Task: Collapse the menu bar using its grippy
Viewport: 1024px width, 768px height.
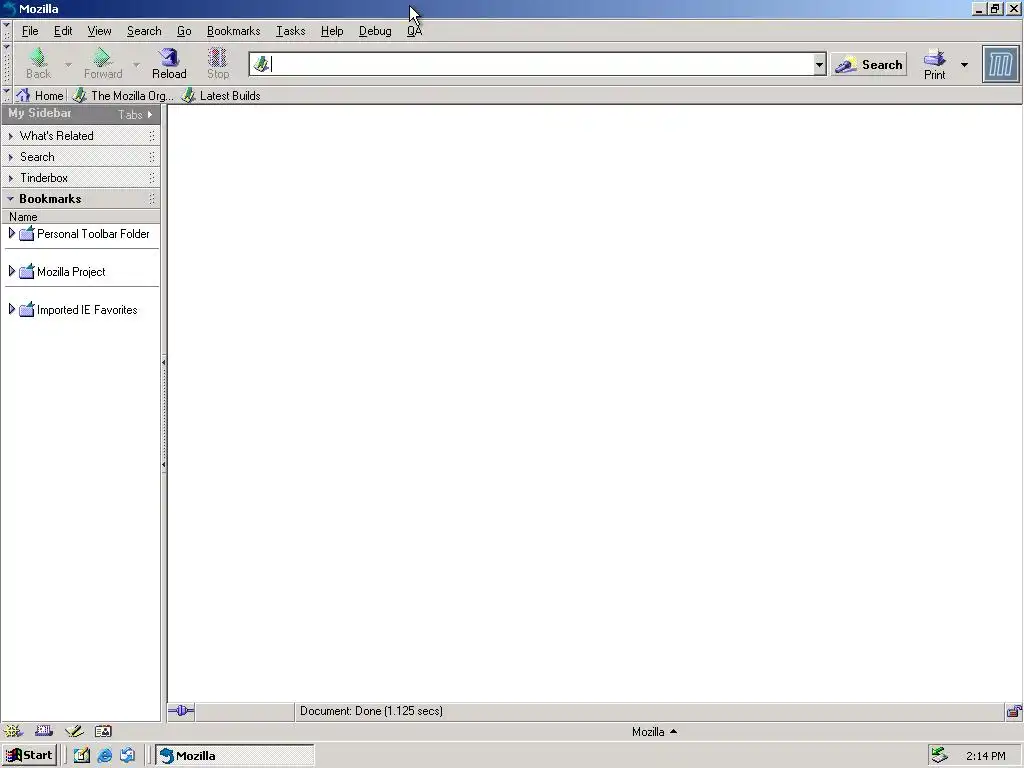Action: pyautogui.click(x=7, y=31)
